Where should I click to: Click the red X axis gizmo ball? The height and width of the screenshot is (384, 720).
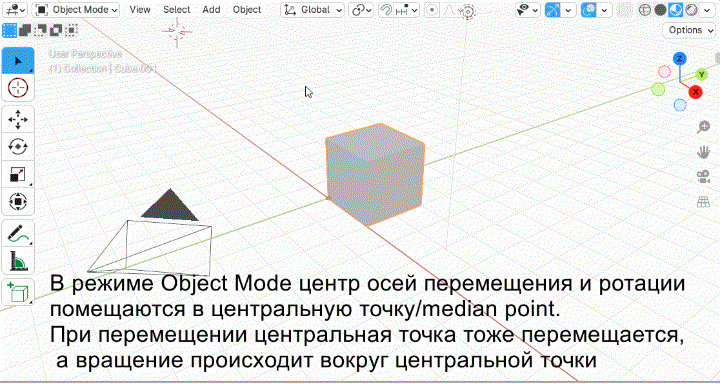[696, 92]
